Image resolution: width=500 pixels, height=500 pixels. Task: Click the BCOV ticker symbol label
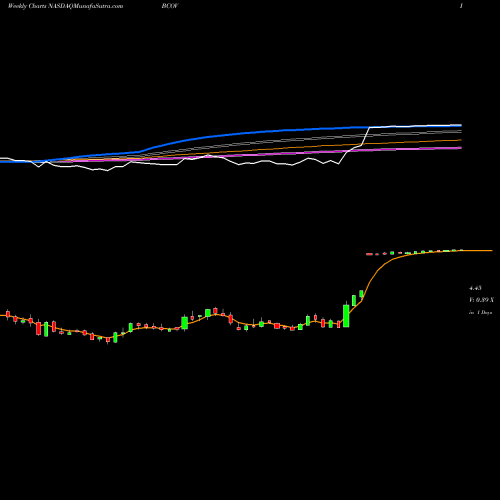click(170, 6)
